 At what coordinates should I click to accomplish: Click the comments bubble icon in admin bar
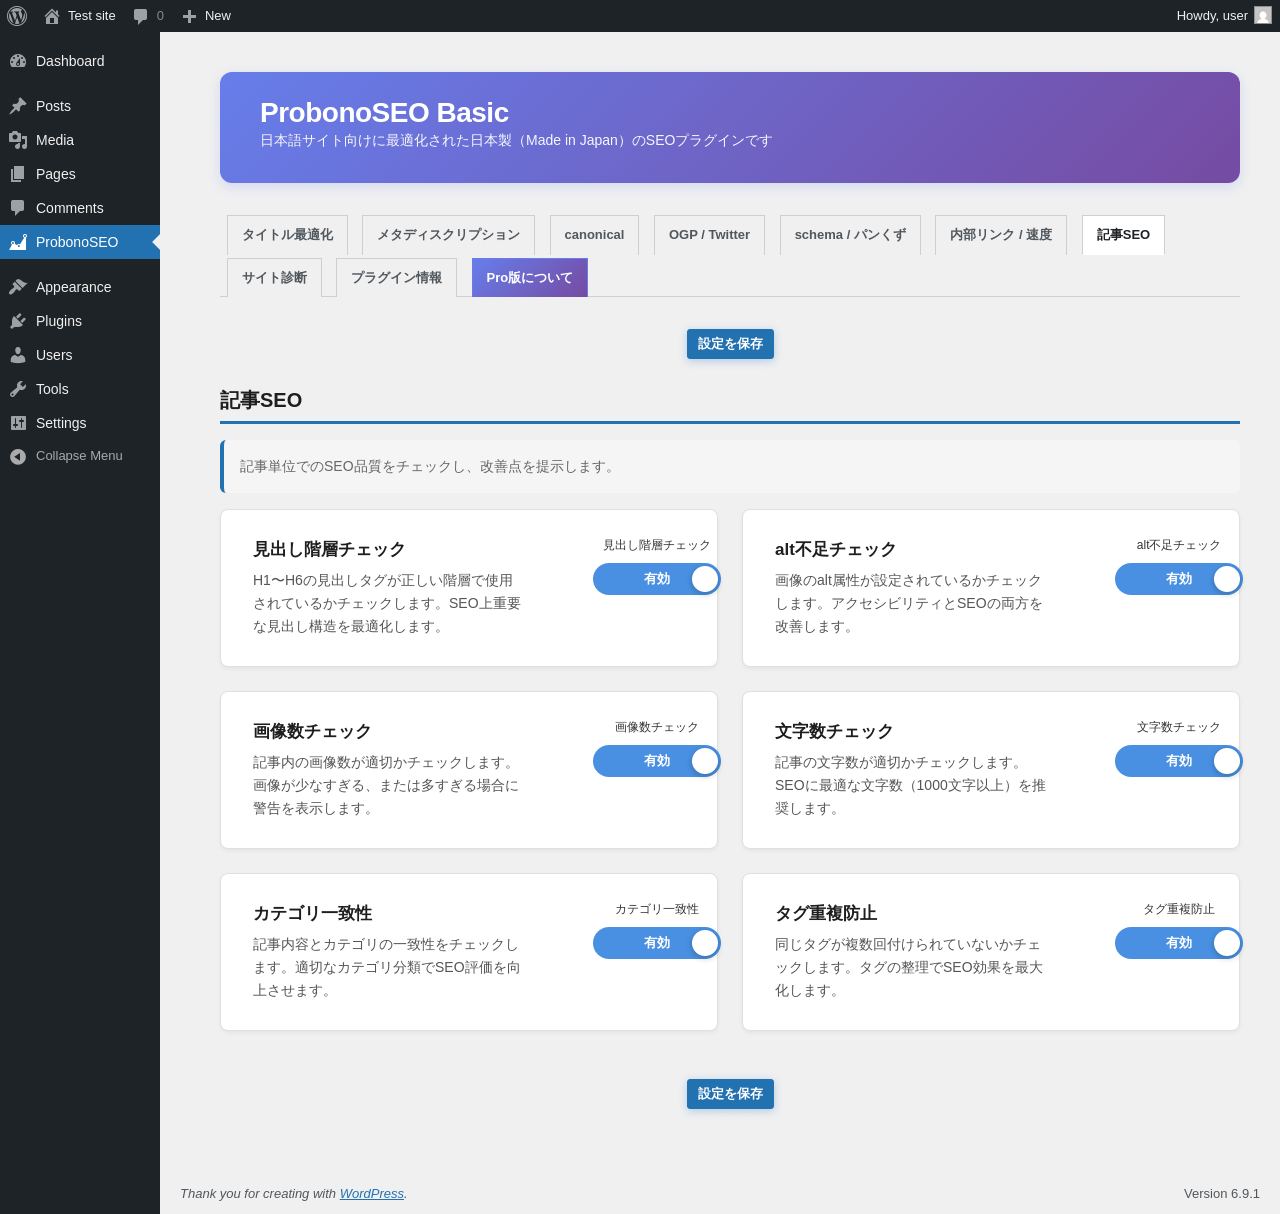pos(141,16)
